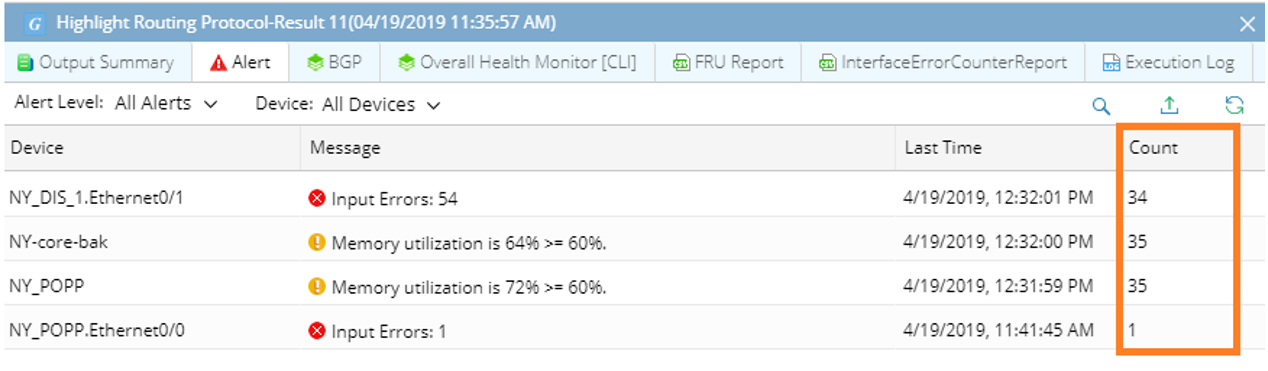Switch to the Output Summary tab
Image resolution: width=1268 pixels, height=371 pixels.
click(97, 62)
